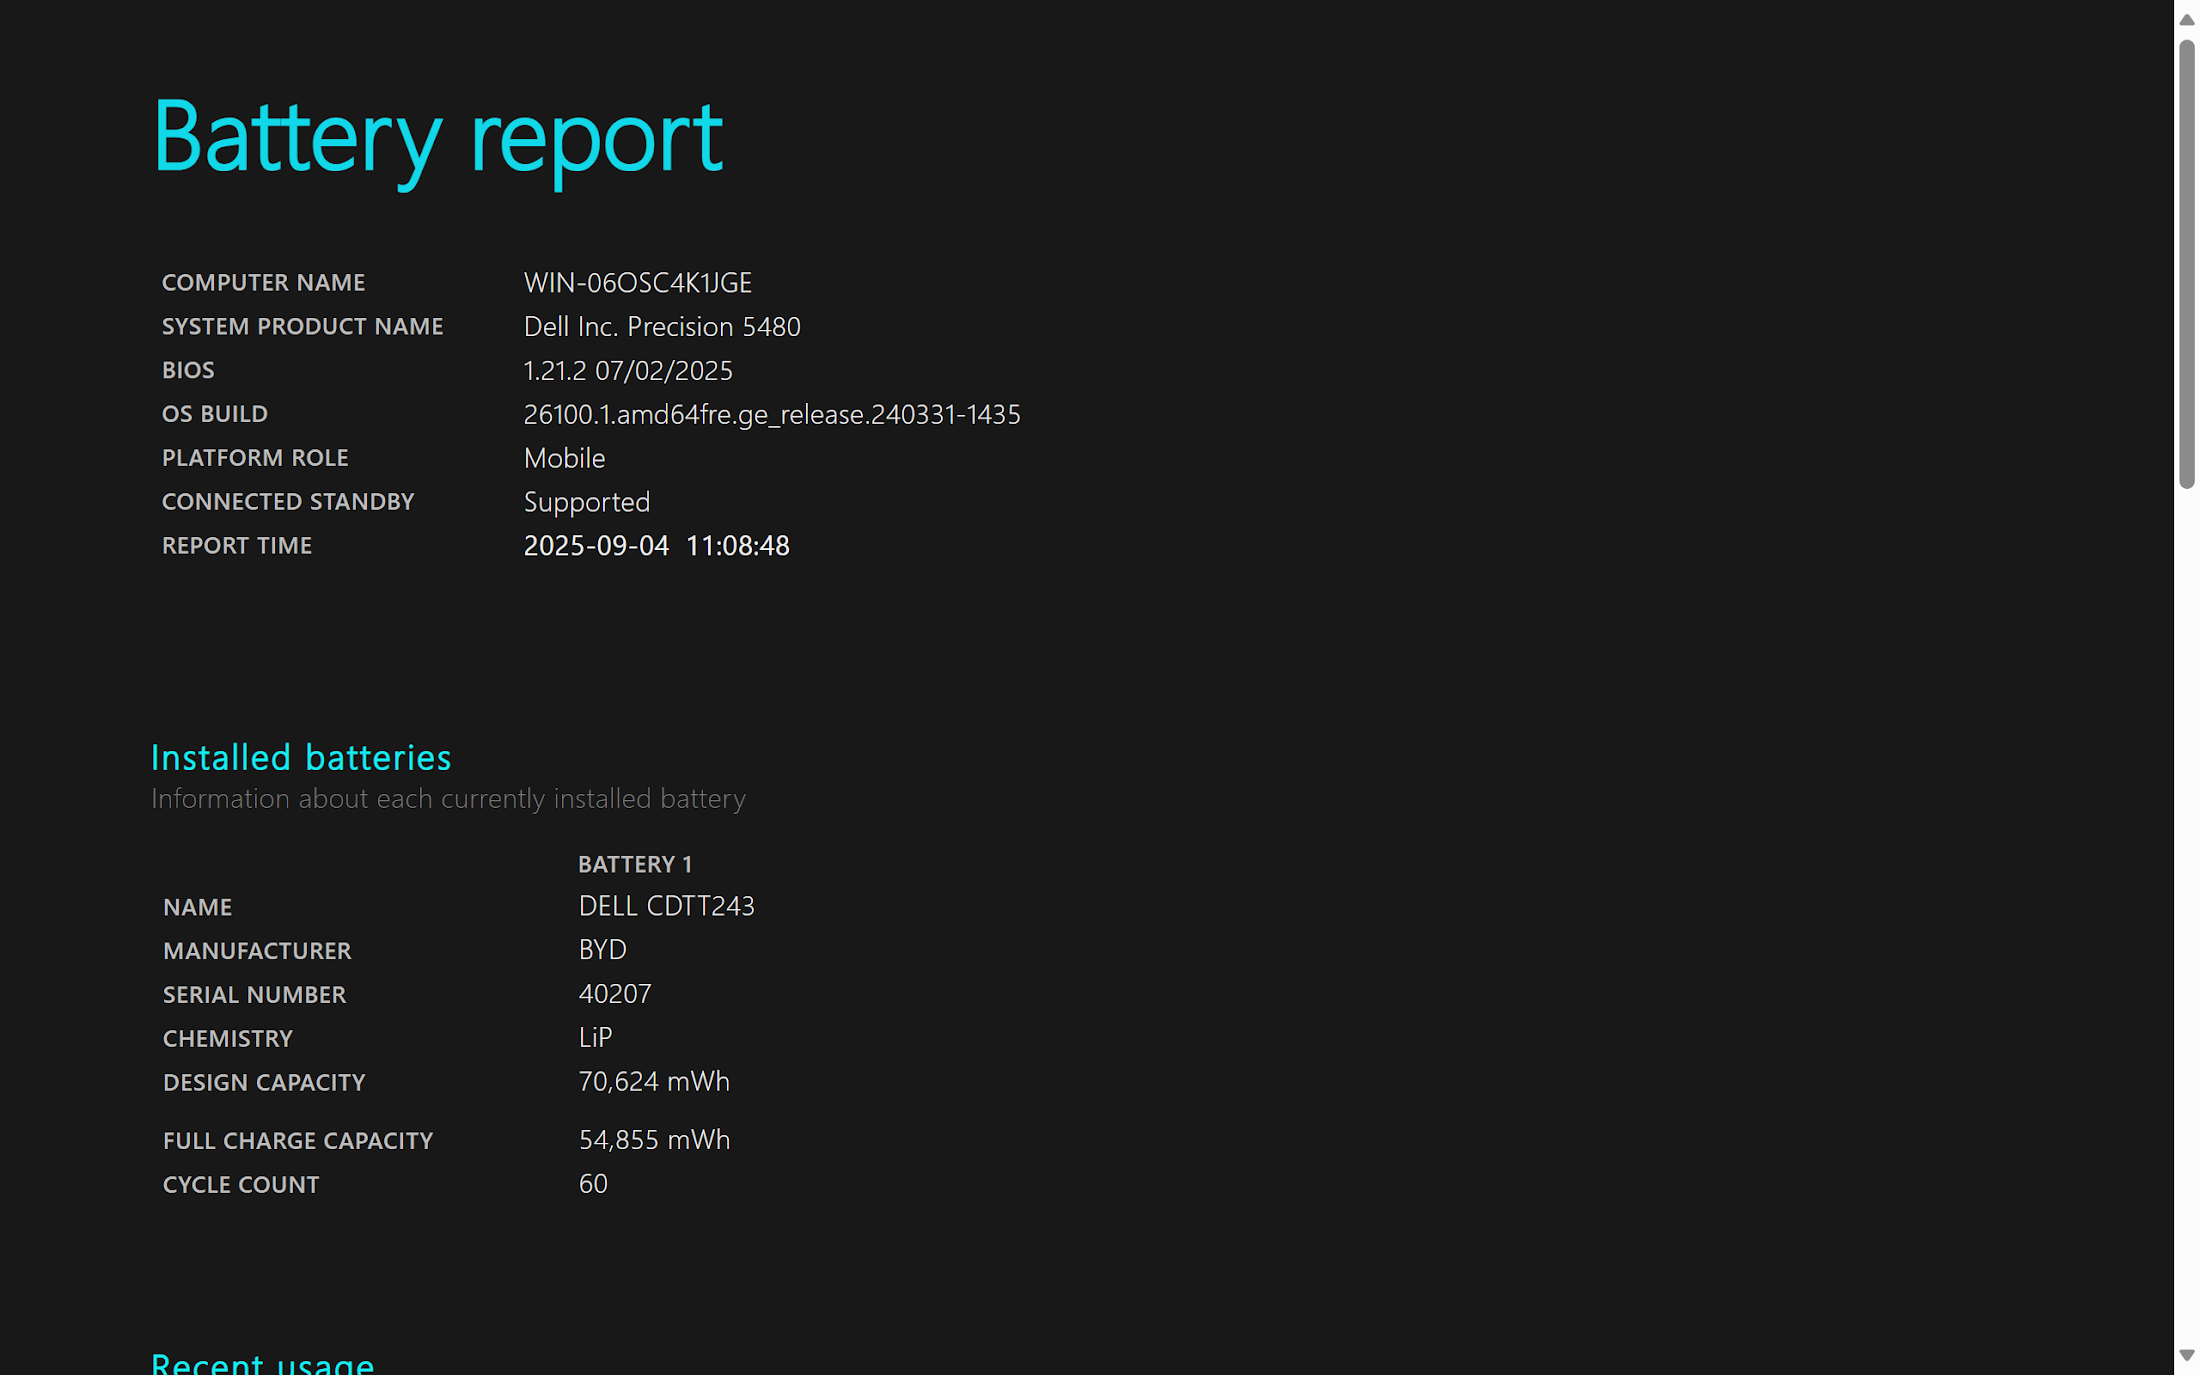Click the CHEMISTRY label
The height and width of the screenshot is (1375, 2200).
coord(228,1040)
